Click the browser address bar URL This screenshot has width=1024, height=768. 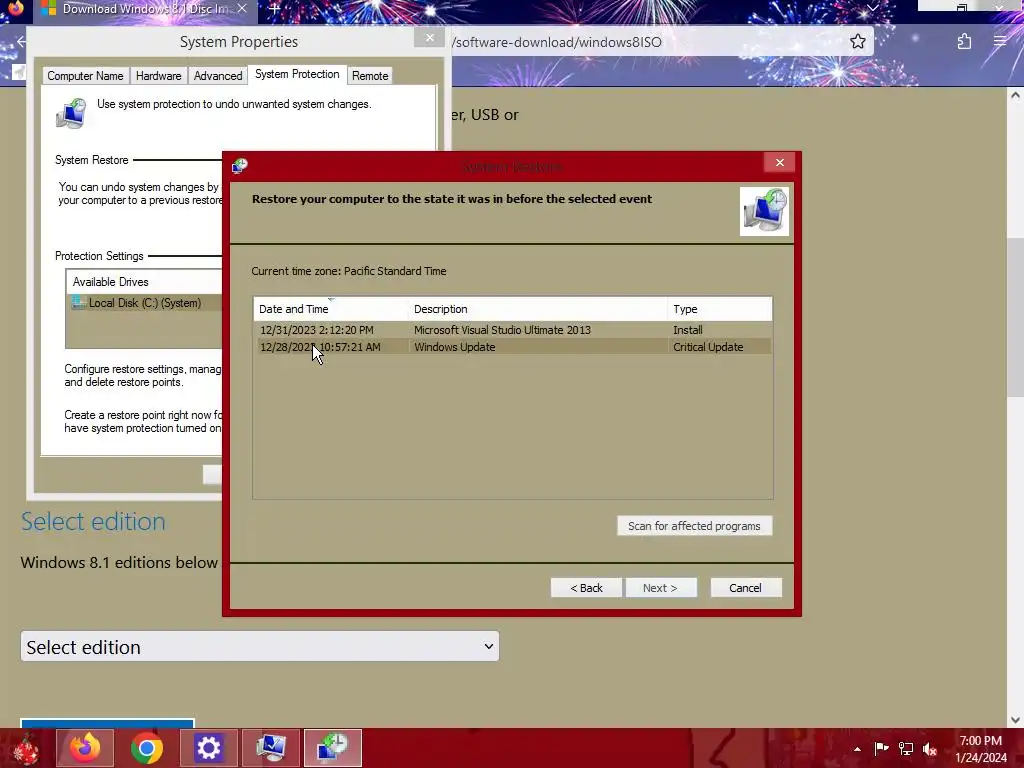(x=557, y=42)
